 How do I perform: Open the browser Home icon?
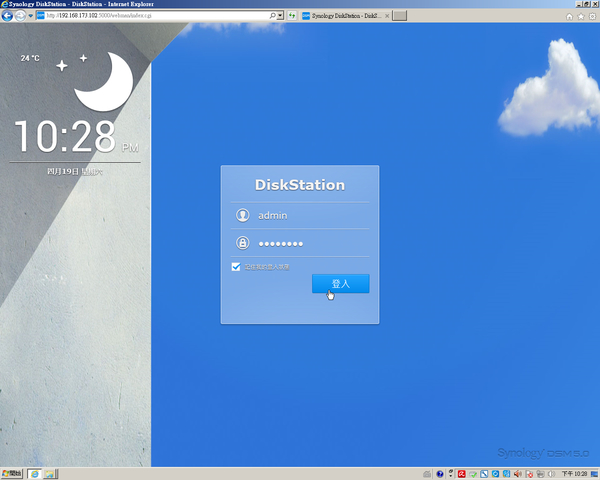coord(570,17)
